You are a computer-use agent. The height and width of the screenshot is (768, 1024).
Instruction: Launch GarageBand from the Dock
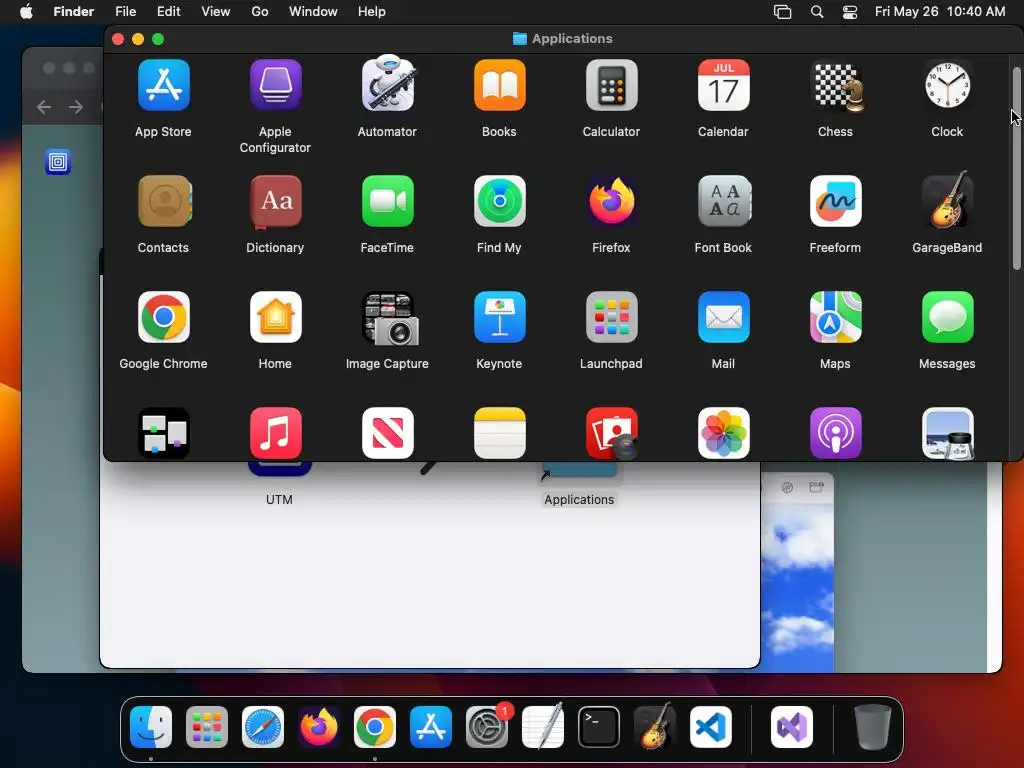click(655, 726)
